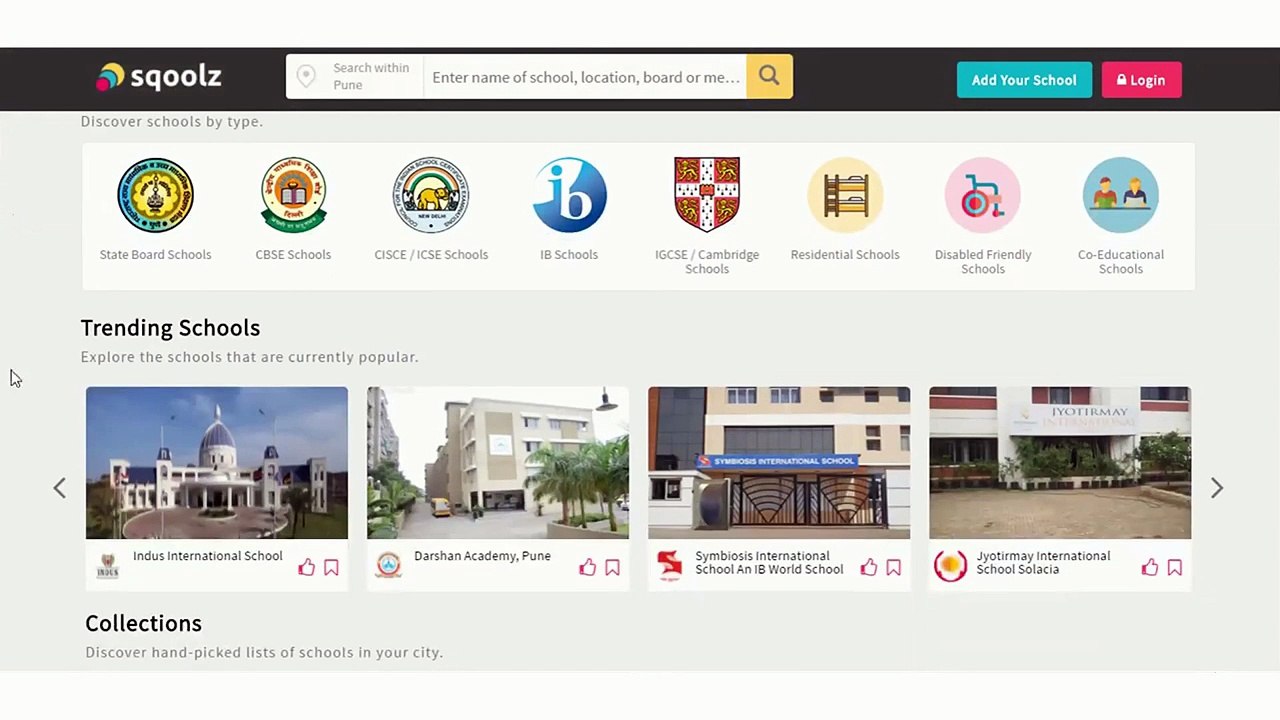The image size is (1280, 720).
Task: Click the yellow search magnifier button
Action: 769,76
